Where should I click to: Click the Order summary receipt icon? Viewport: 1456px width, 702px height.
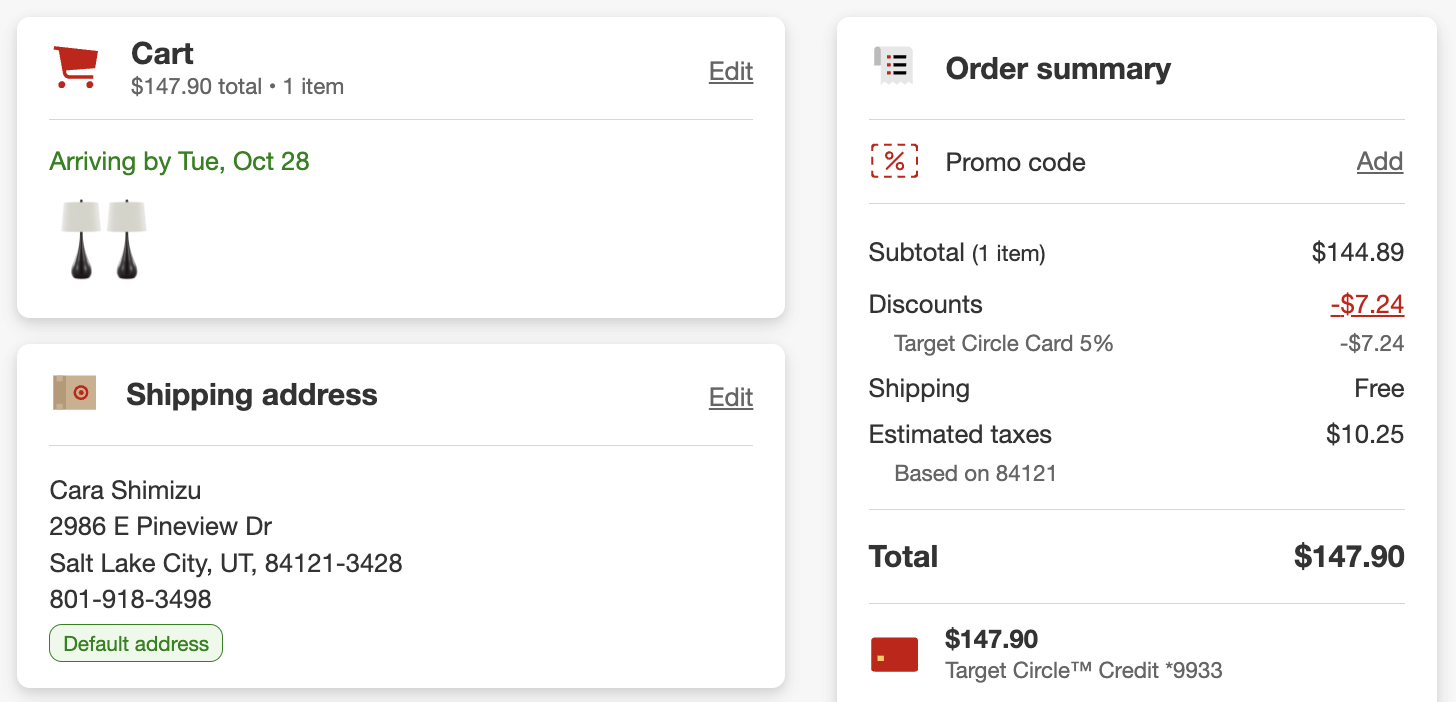pyautogui.click(x=892, y=66)
